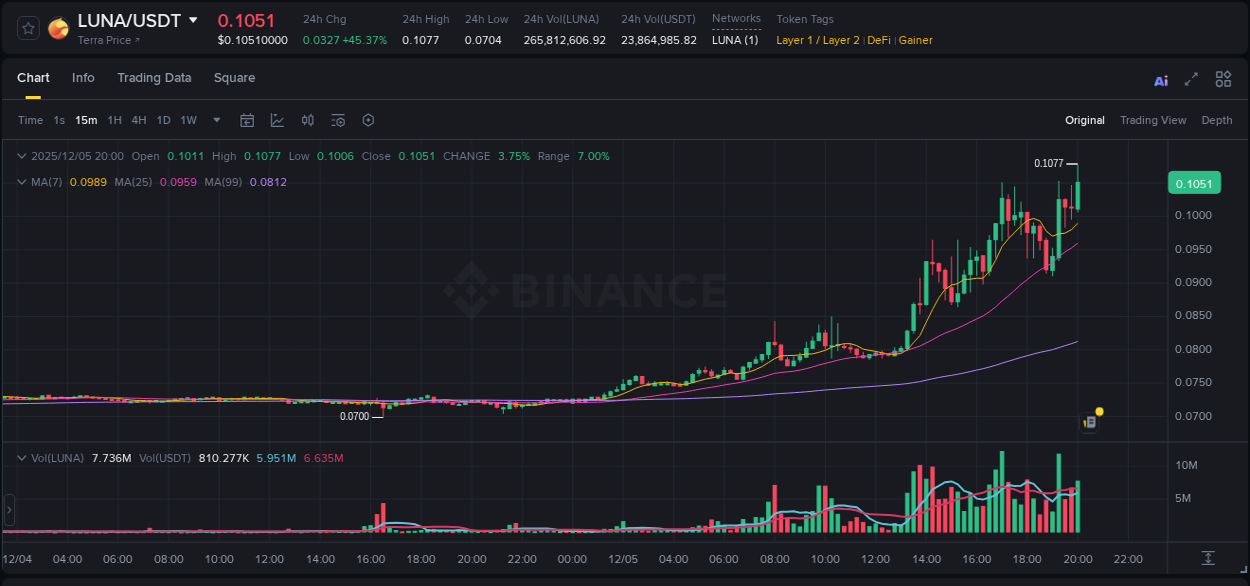Image resolution: width=1250 pixels, height=586 pixels.
Task: Open chart settings via hexagon icon
Action: tap(368, 120)
